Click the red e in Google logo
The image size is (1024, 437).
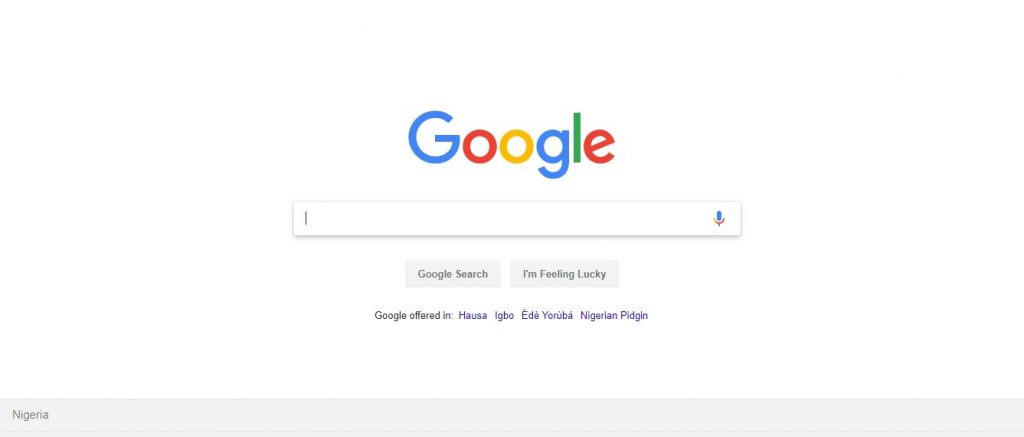599,146
